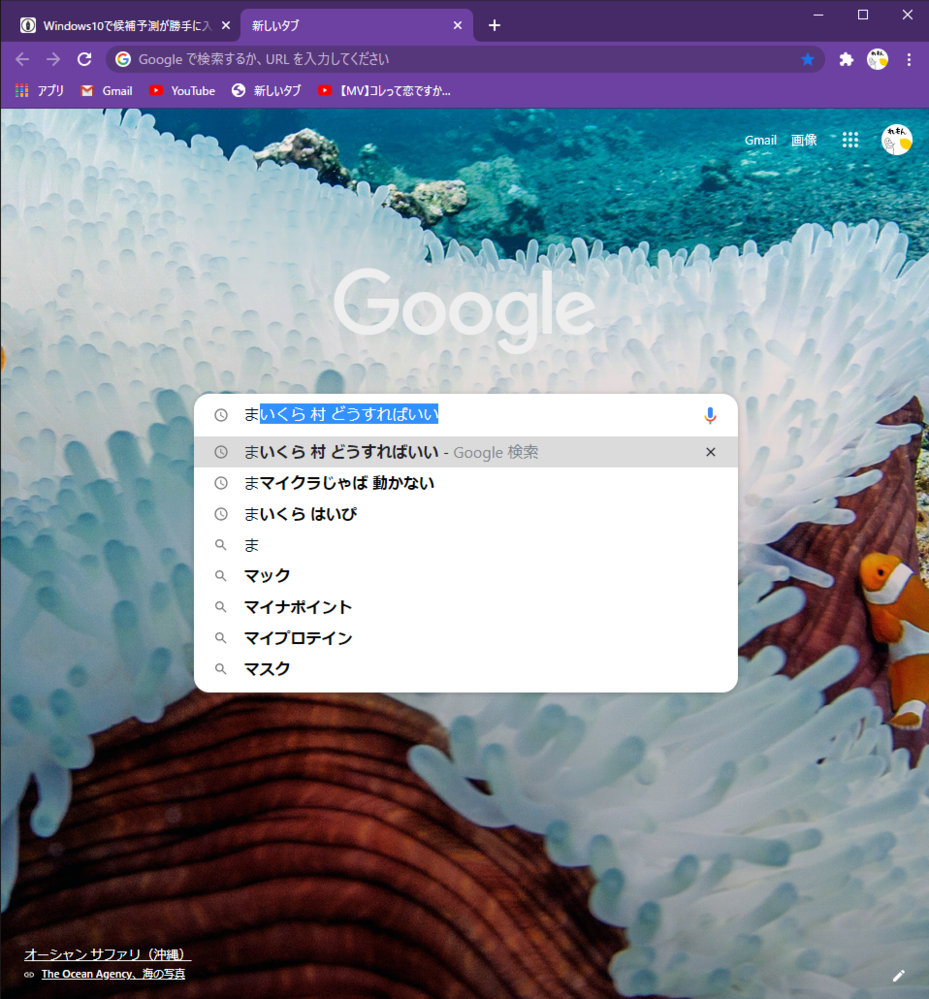929x999 pixels.
Task: Click the Chrome profile avatar in toolbar
Action: 877,59
